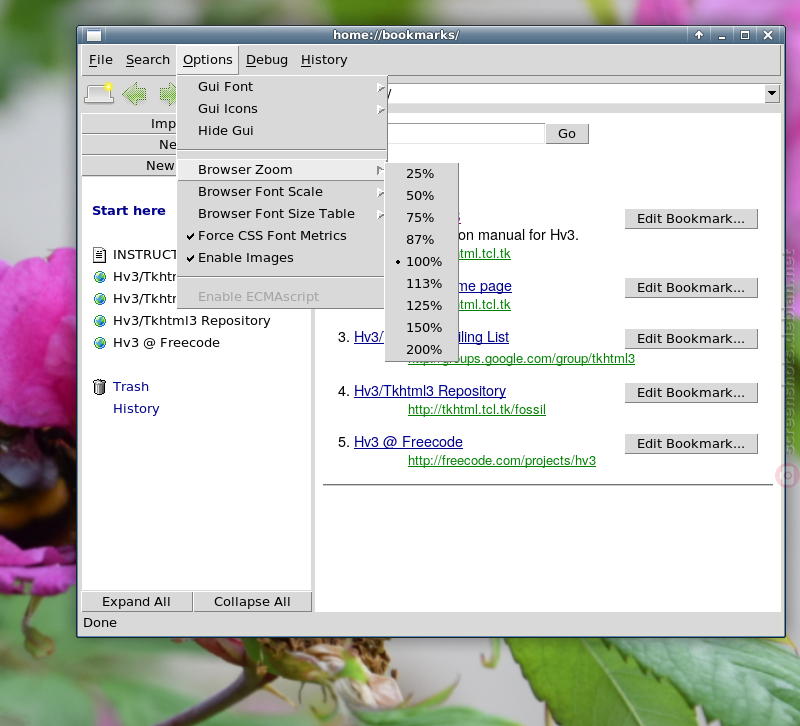Open Edit Bookmark for third bookmark (Mailing List)
Viewport: 800px width, 726px height.
coord(691,339)
